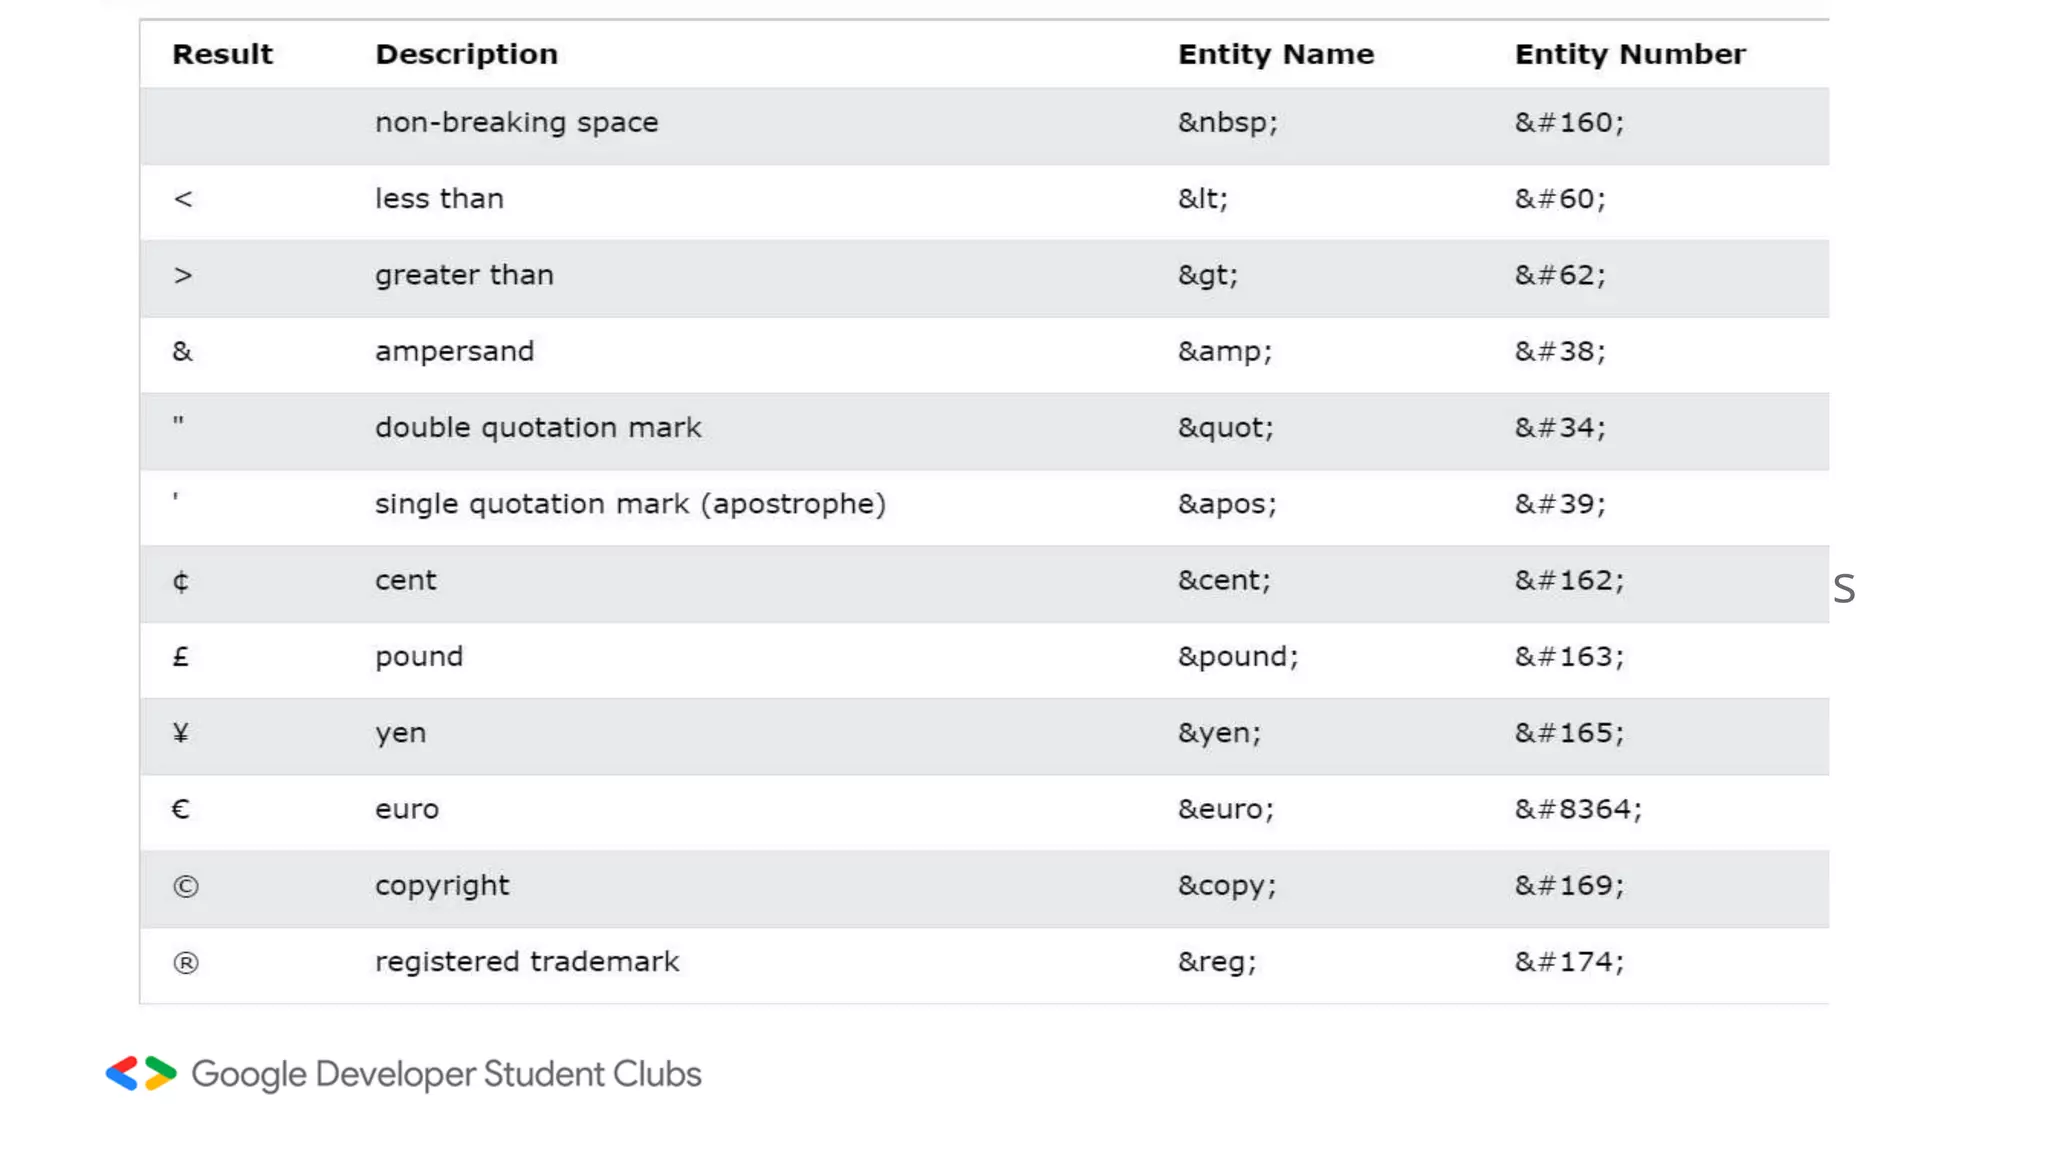2048x1152 pixels.
Task: Click the pound symbol in Result column
Action: tap(181, 657)
